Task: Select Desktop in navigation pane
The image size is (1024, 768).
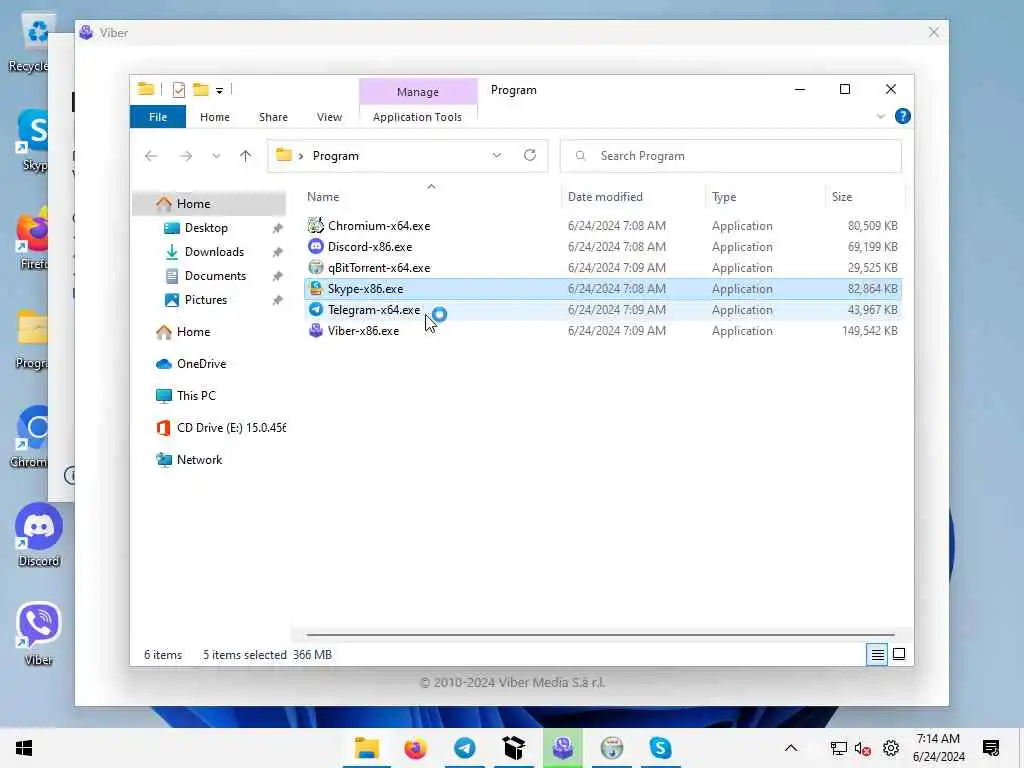Action: (208, 228)
